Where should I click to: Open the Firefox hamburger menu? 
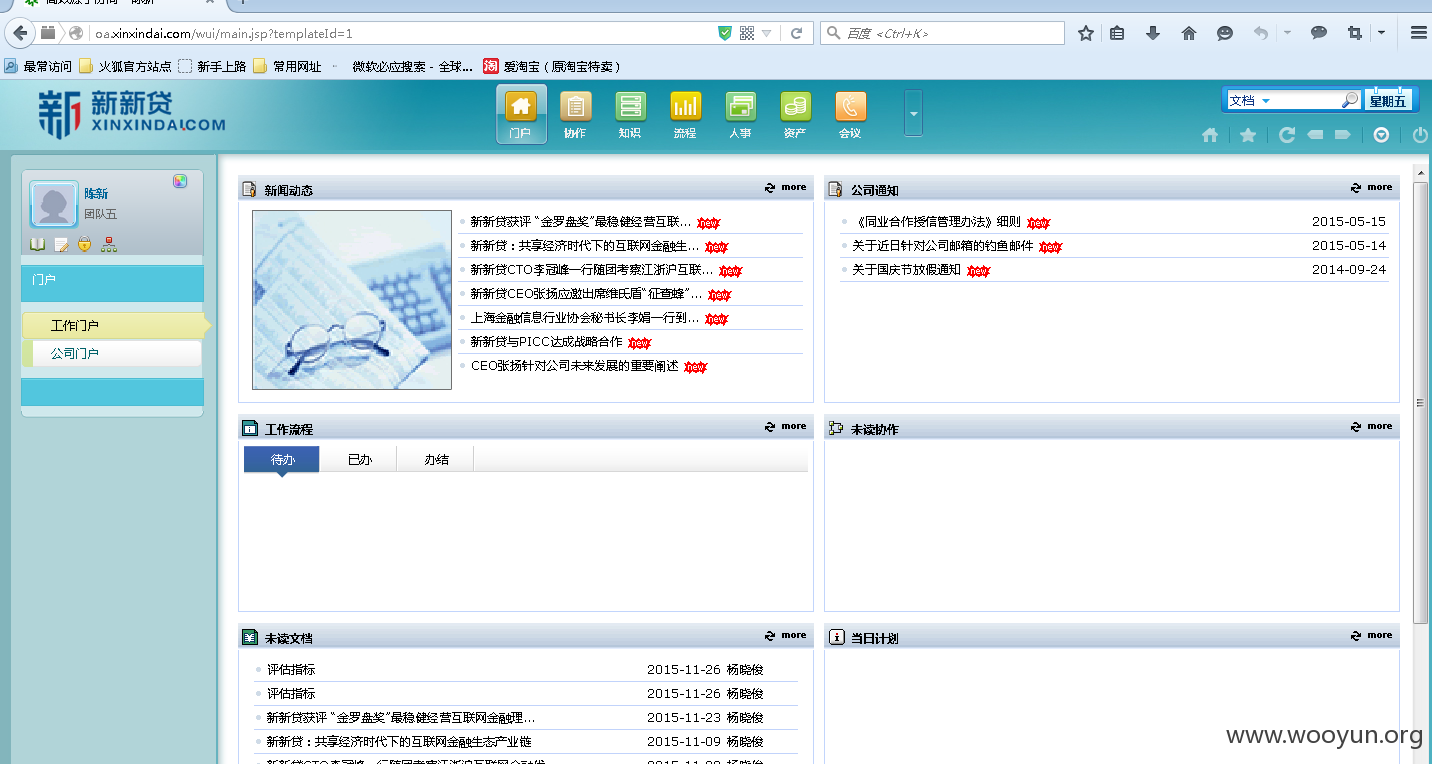click(1418, 33)
